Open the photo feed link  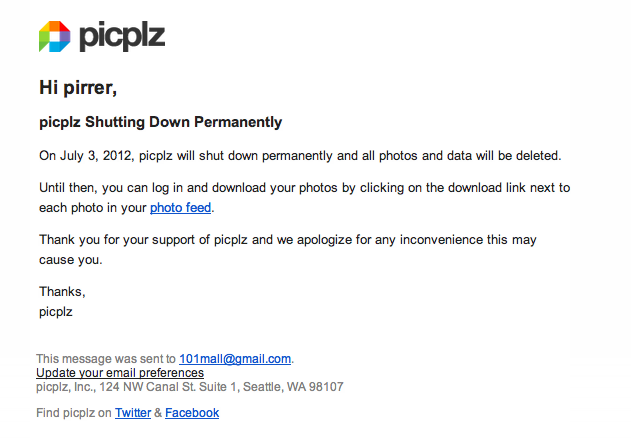[180, 208]
